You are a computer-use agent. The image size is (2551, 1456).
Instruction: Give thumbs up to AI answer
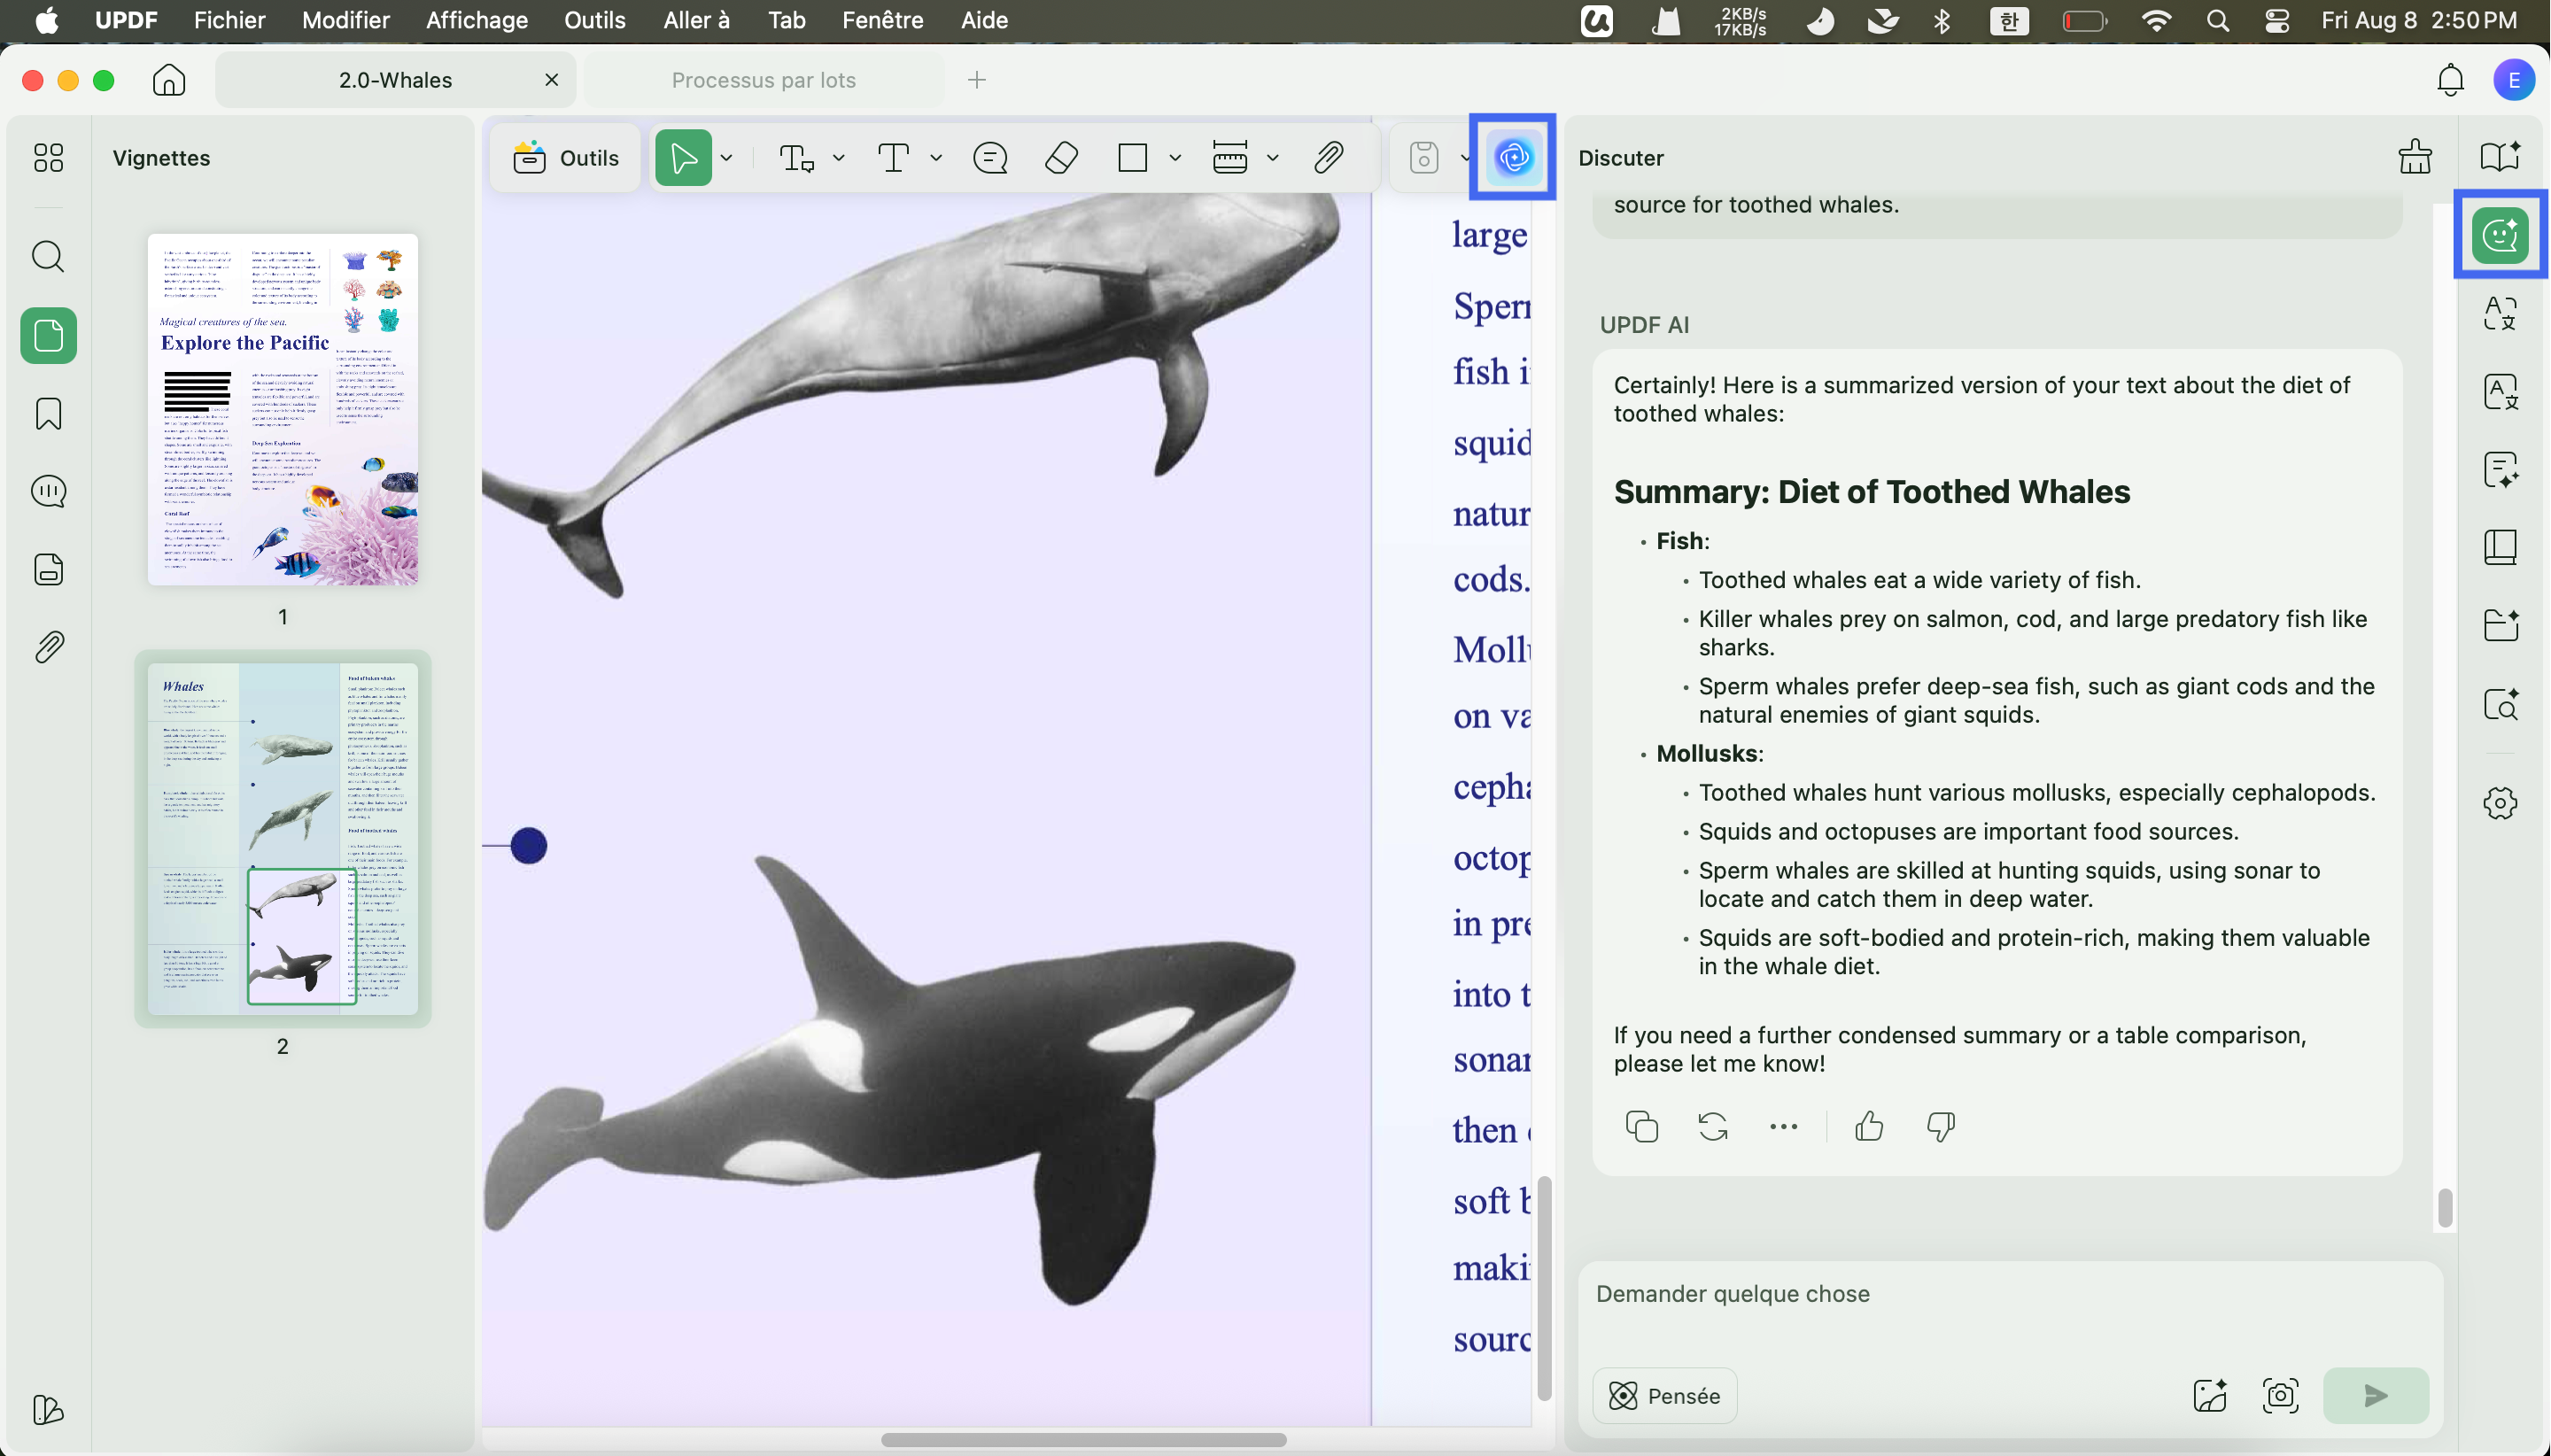[x=1868, y=1127]
